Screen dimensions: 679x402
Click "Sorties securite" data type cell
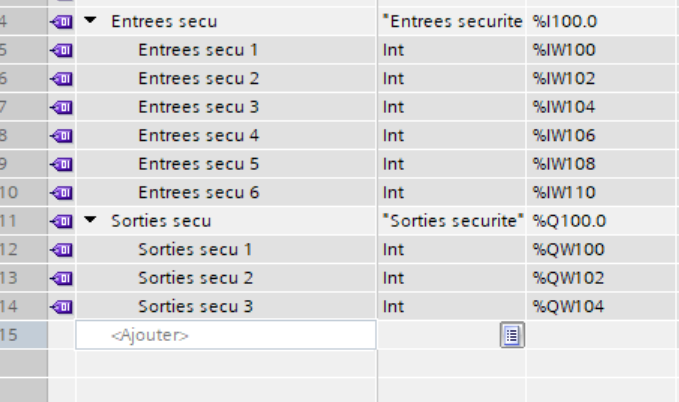tap(452, 221)
